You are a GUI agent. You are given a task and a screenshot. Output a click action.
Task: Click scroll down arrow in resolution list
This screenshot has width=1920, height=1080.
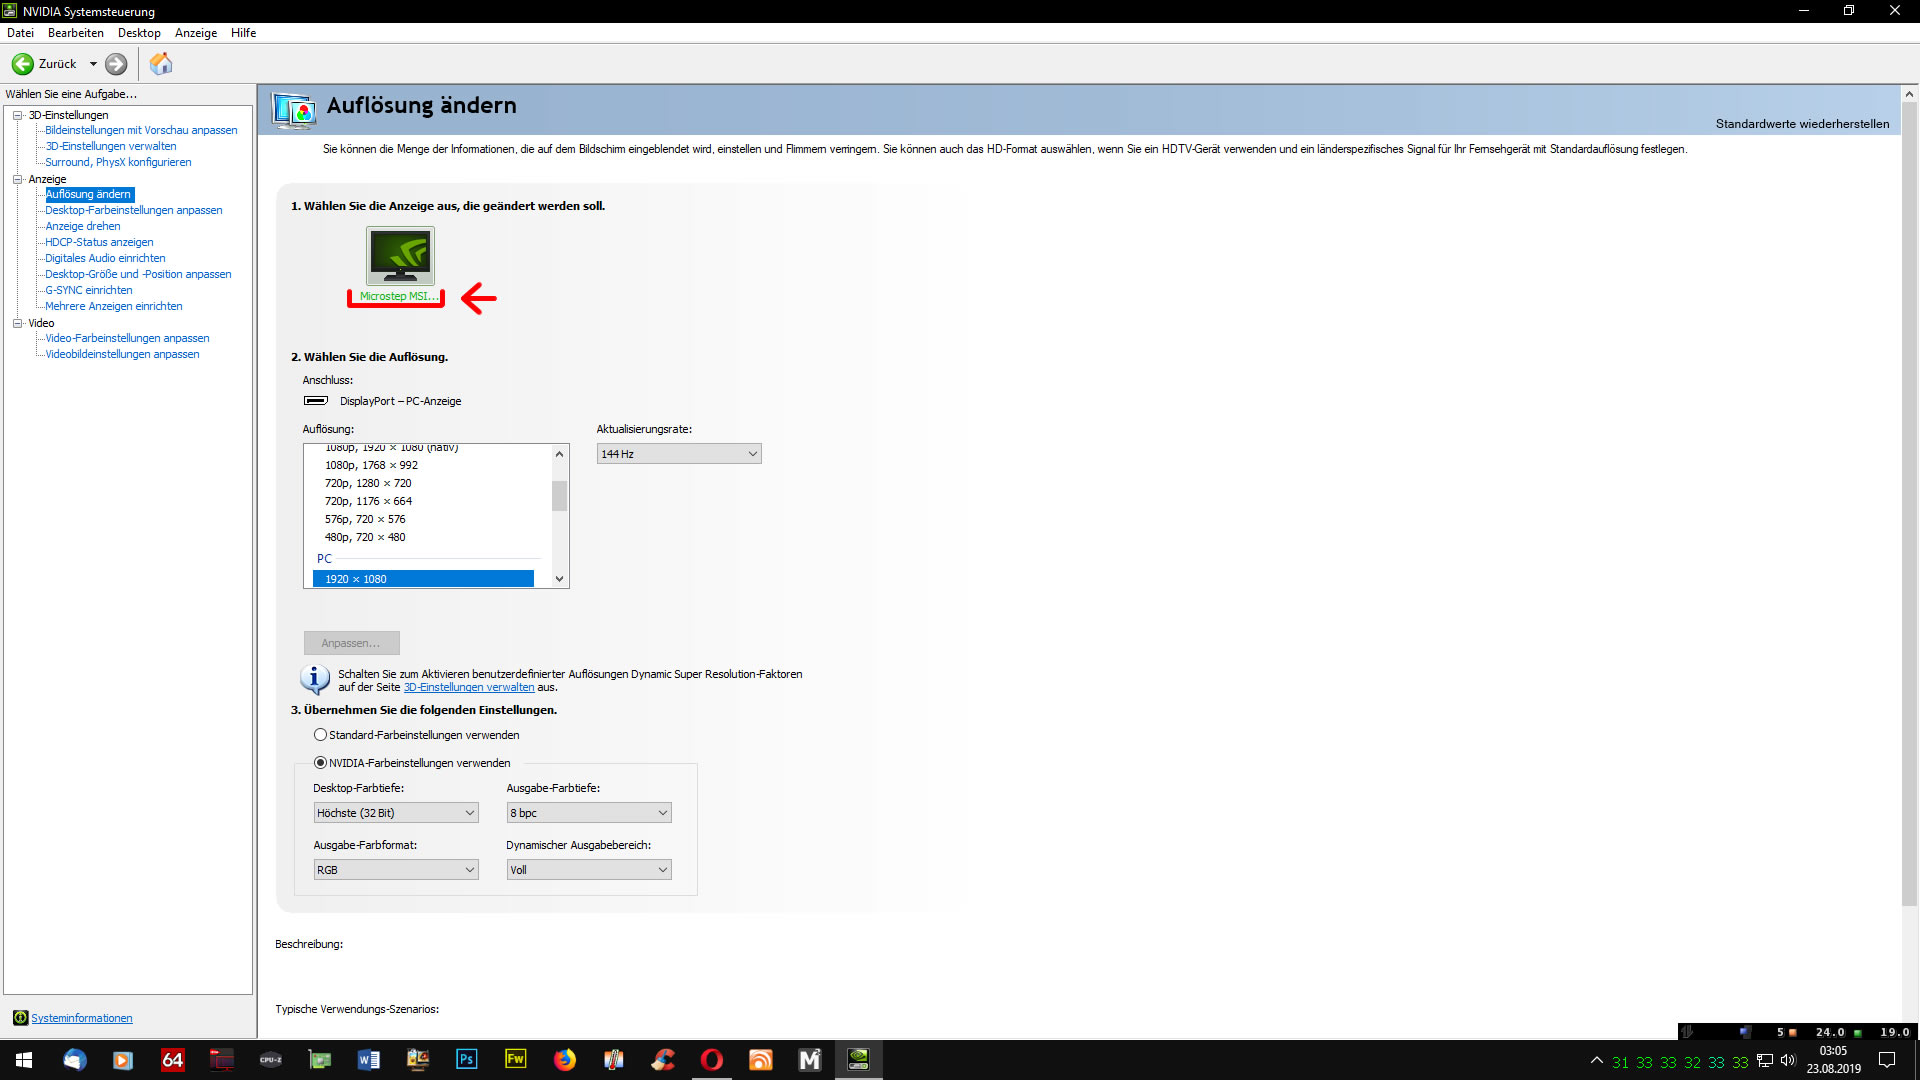click(x=559, y=579)
